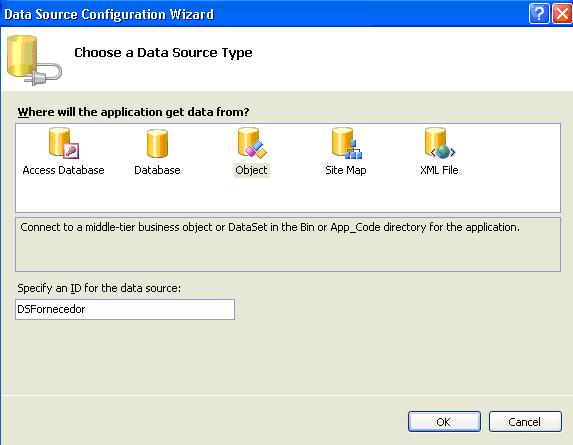Click empty area in data source list
Image resolution: width=573 pixels, height=445 pixels.
click(x=288, y=195)
